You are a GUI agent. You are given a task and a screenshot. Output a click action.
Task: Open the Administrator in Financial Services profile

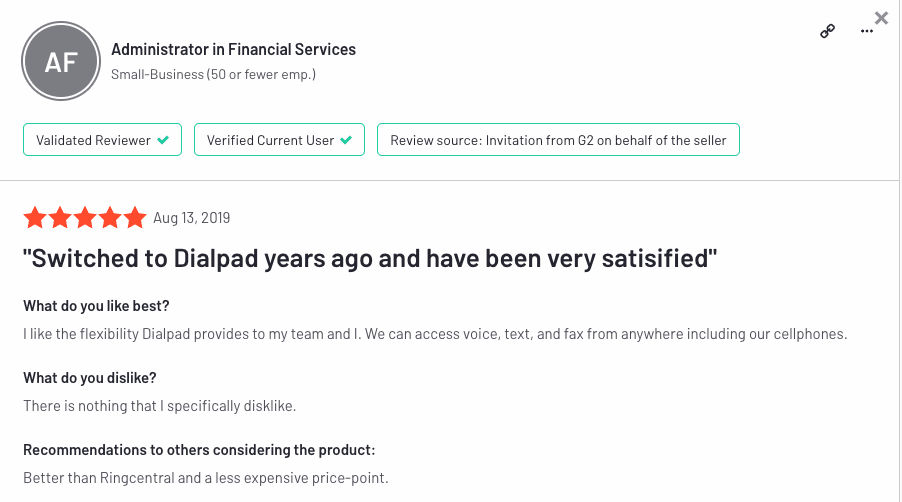pyautogui.click(x=233, y=49)
